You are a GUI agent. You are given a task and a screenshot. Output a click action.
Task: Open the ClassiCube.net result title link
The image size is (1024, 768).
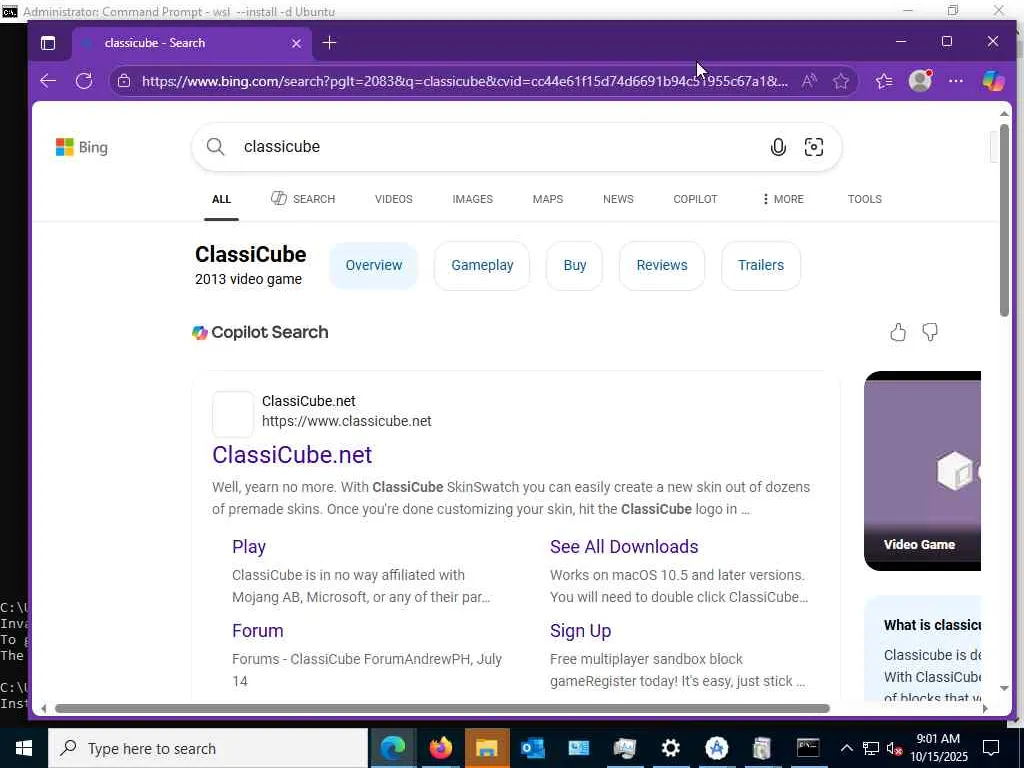292,455
